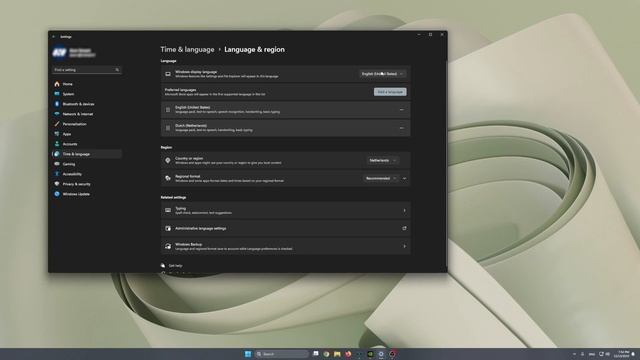Maximize the Settings window
Image resolution: width=640 pixels, height=360 pixels.
tap(430, 35)
